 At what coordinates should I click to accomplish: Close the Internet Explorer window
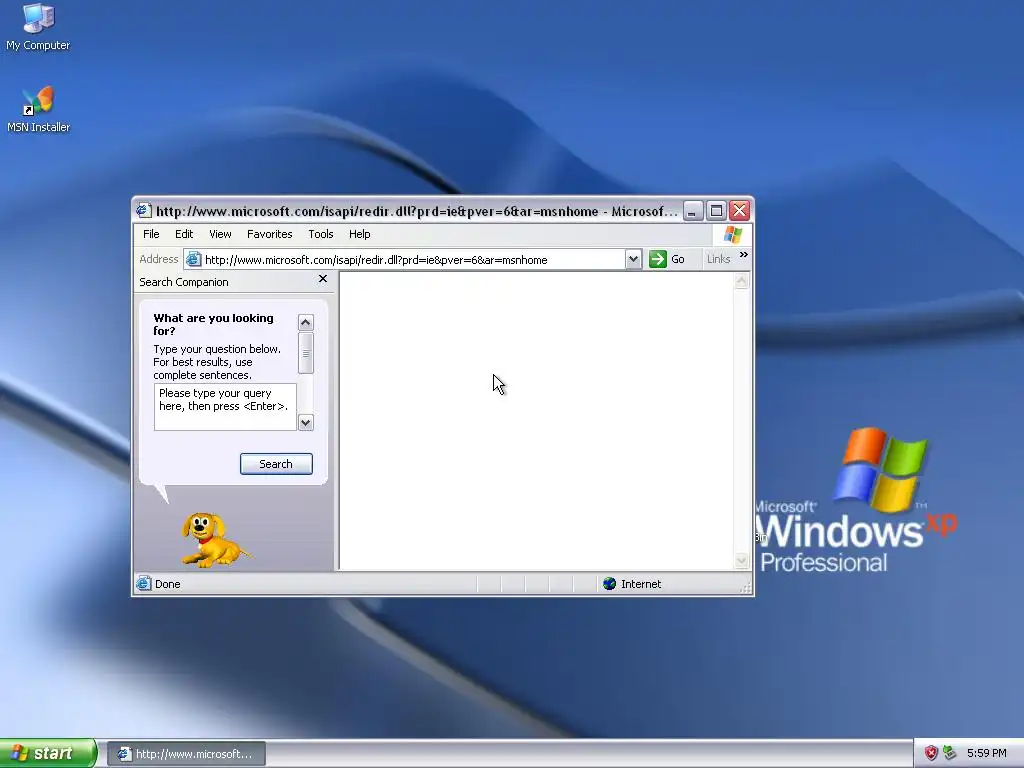(x=740, y=211)
